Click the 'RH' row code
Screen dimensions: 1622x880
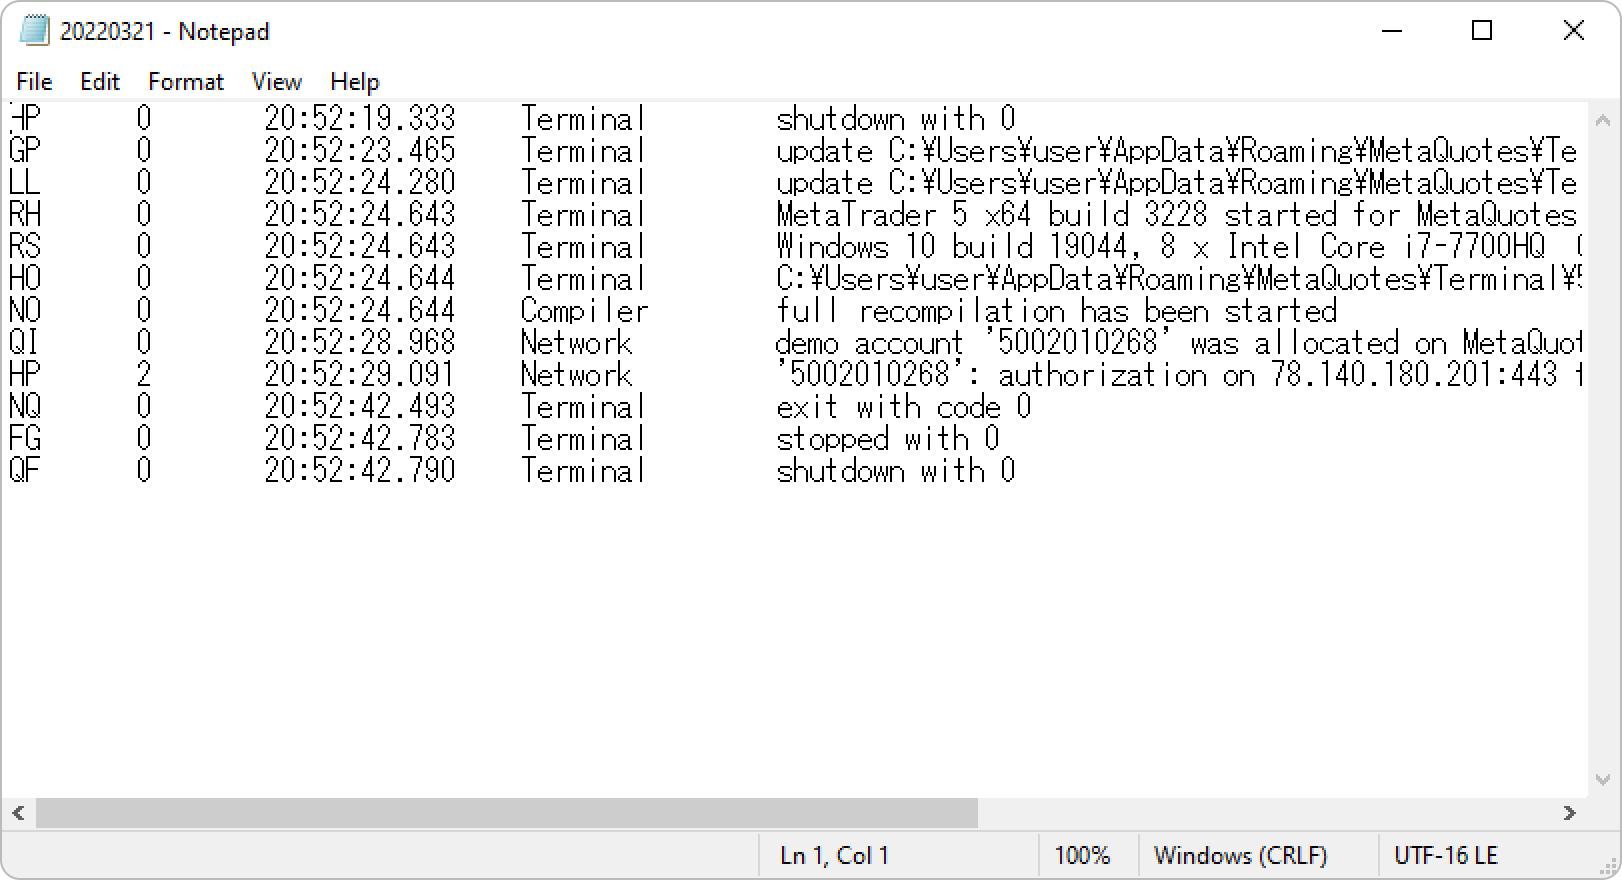(x=25, y=215)
